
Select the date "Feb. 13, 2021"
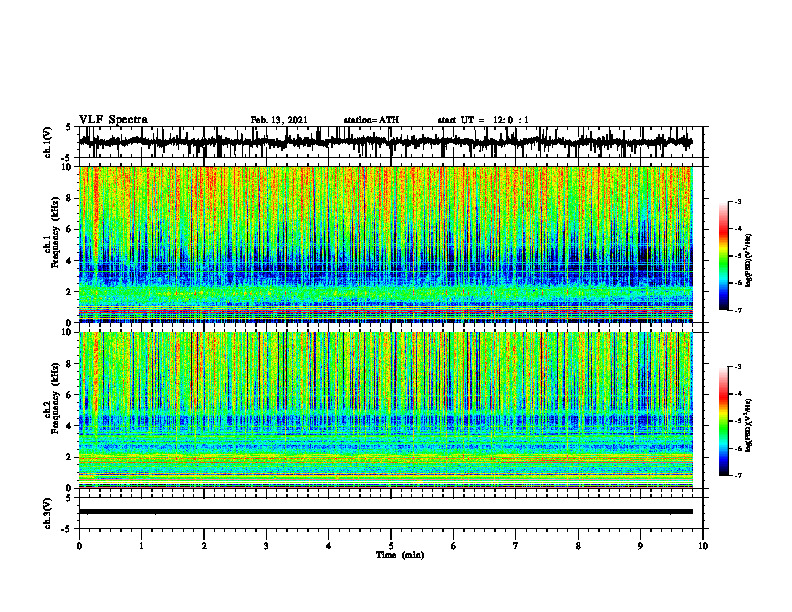click(x=279, y=120)
